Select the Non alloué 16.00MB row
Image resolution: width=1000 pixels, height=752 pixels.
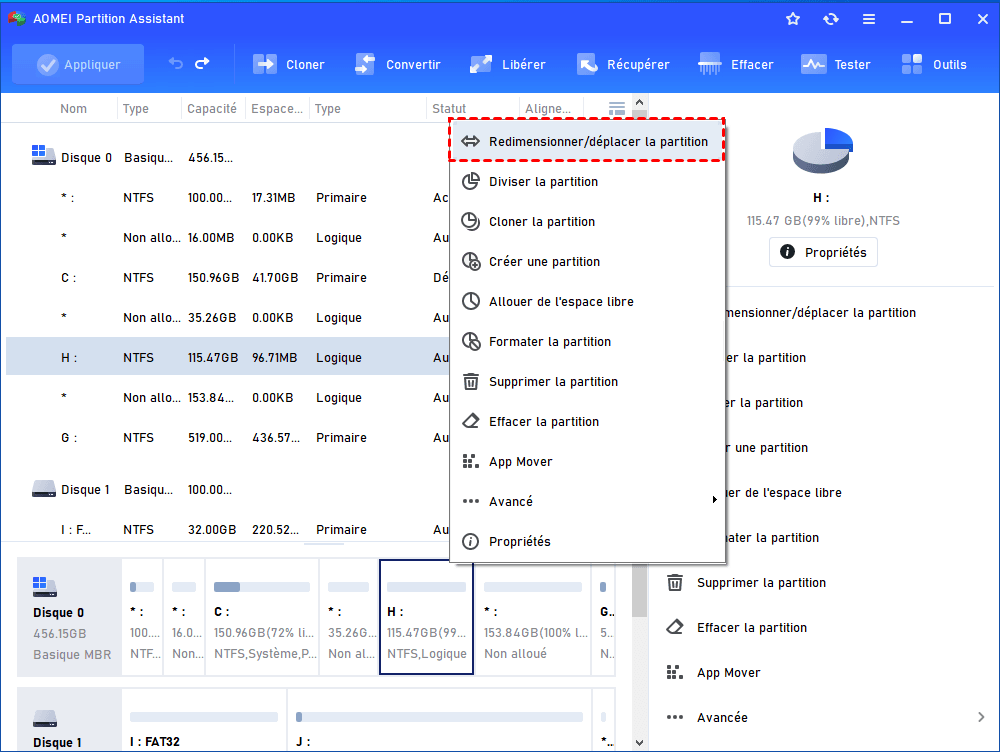(x=226, y=237)
